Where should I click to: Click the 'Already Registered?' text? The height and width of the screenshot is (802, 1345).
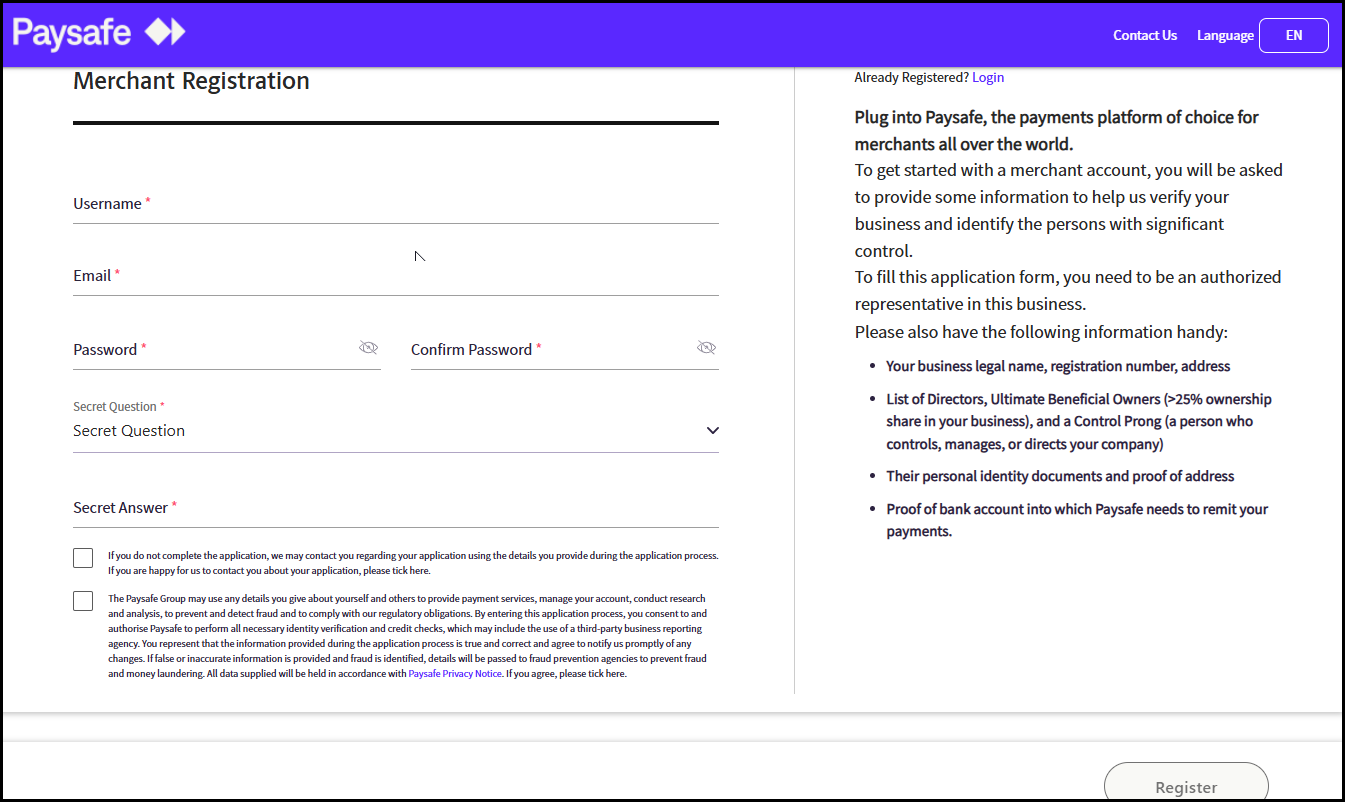(x=911, y=77)
